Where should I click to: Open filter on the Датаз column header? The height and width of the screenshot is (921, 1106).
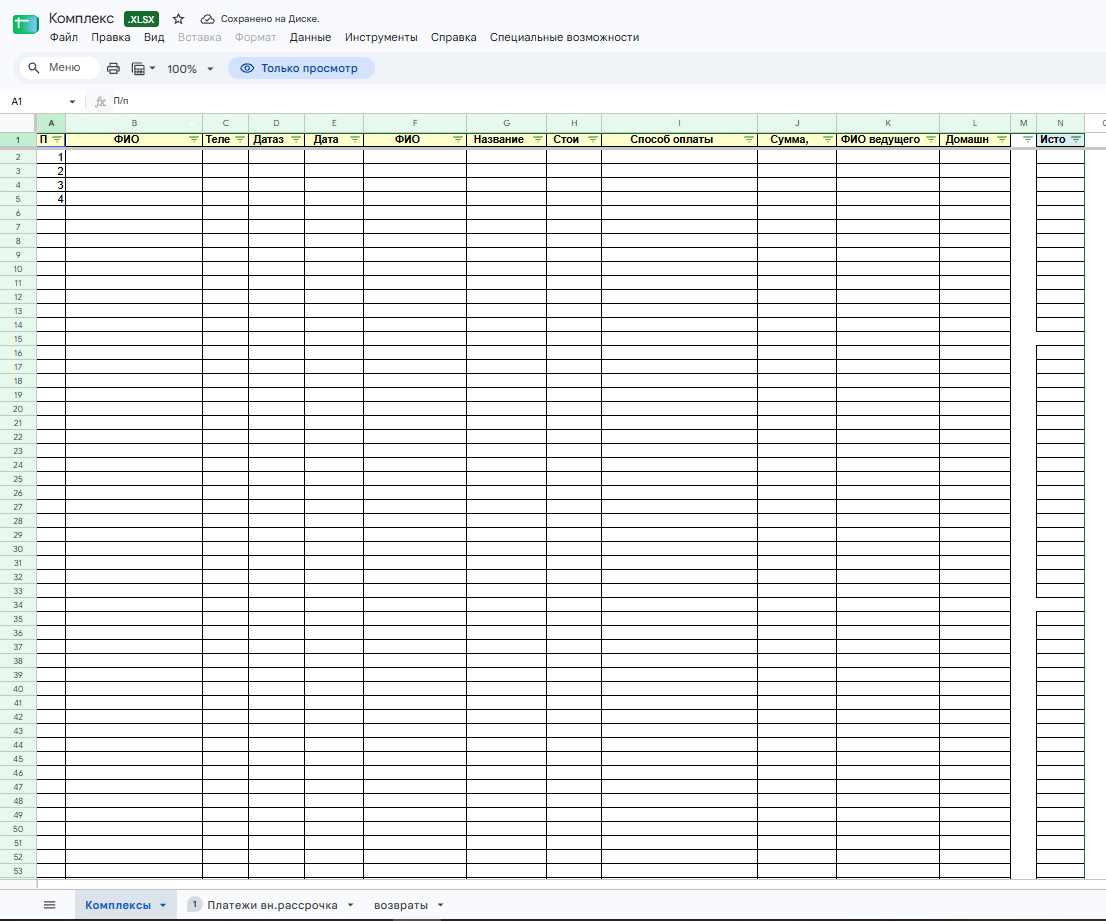296,140
